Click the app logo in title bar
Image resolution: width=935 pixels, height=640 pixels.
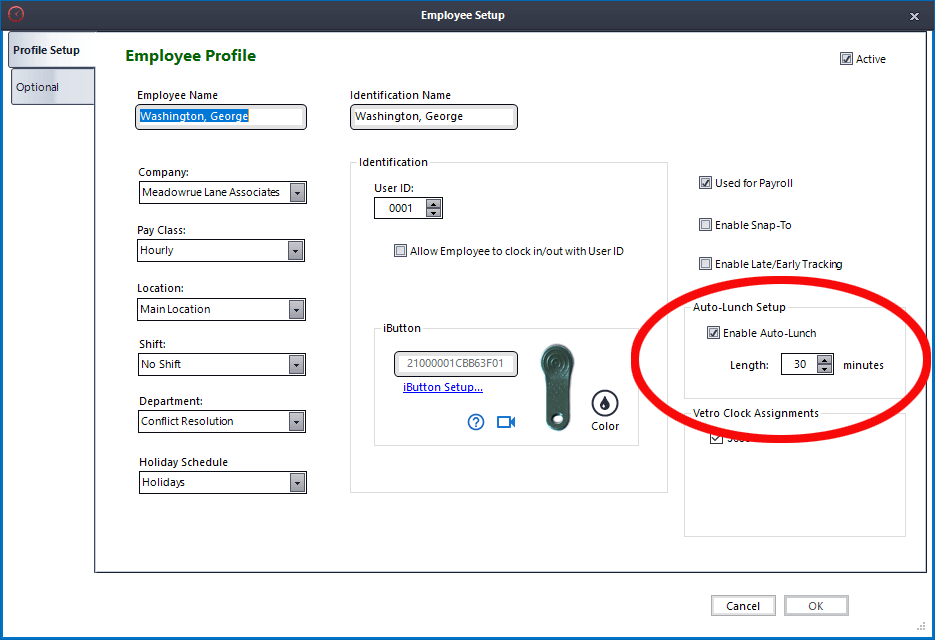click(15, 15)
